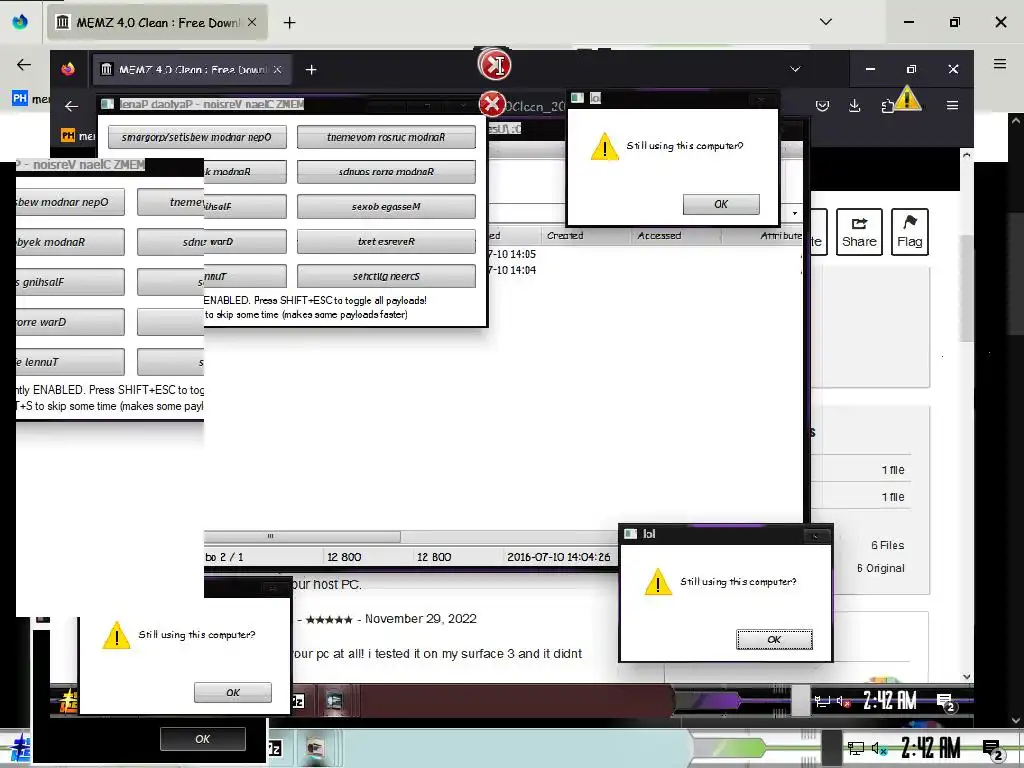Click OK in the bottom-left white dialog
The image size is (1024, 768).
[232, 692]
